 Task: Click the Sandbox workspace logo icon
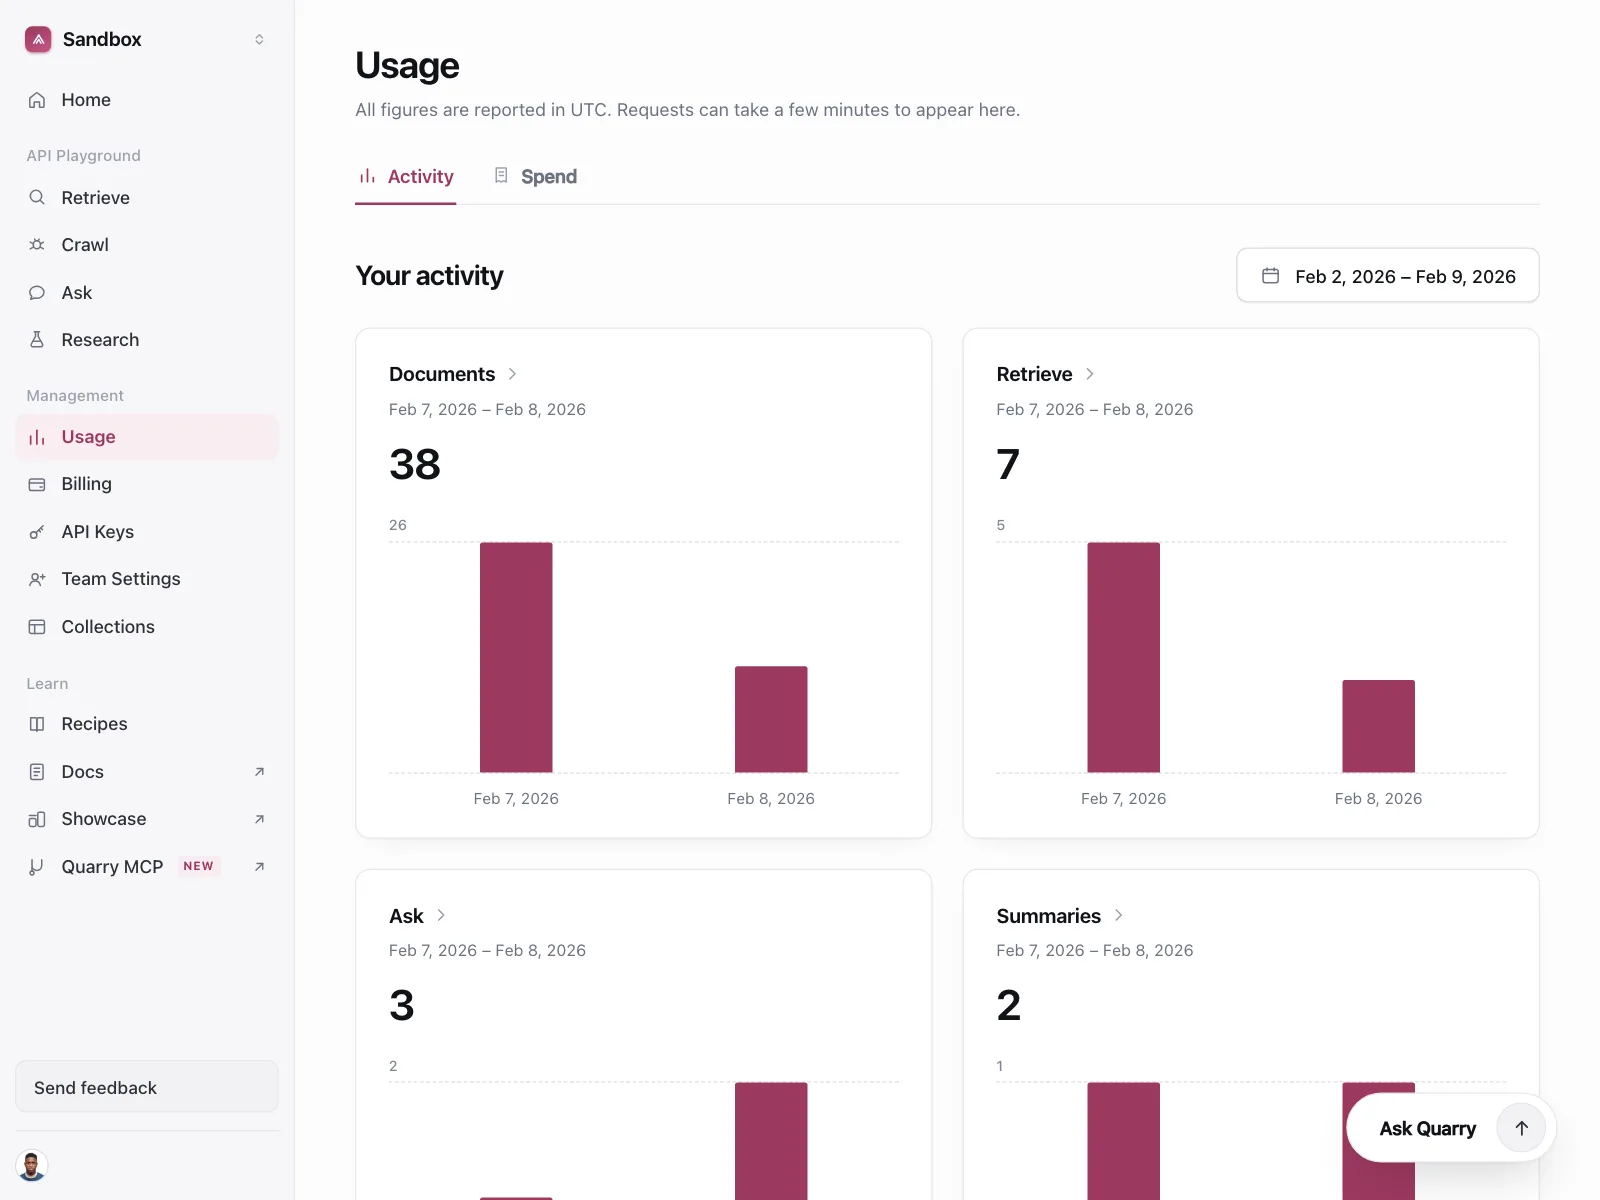click(38, 39)
